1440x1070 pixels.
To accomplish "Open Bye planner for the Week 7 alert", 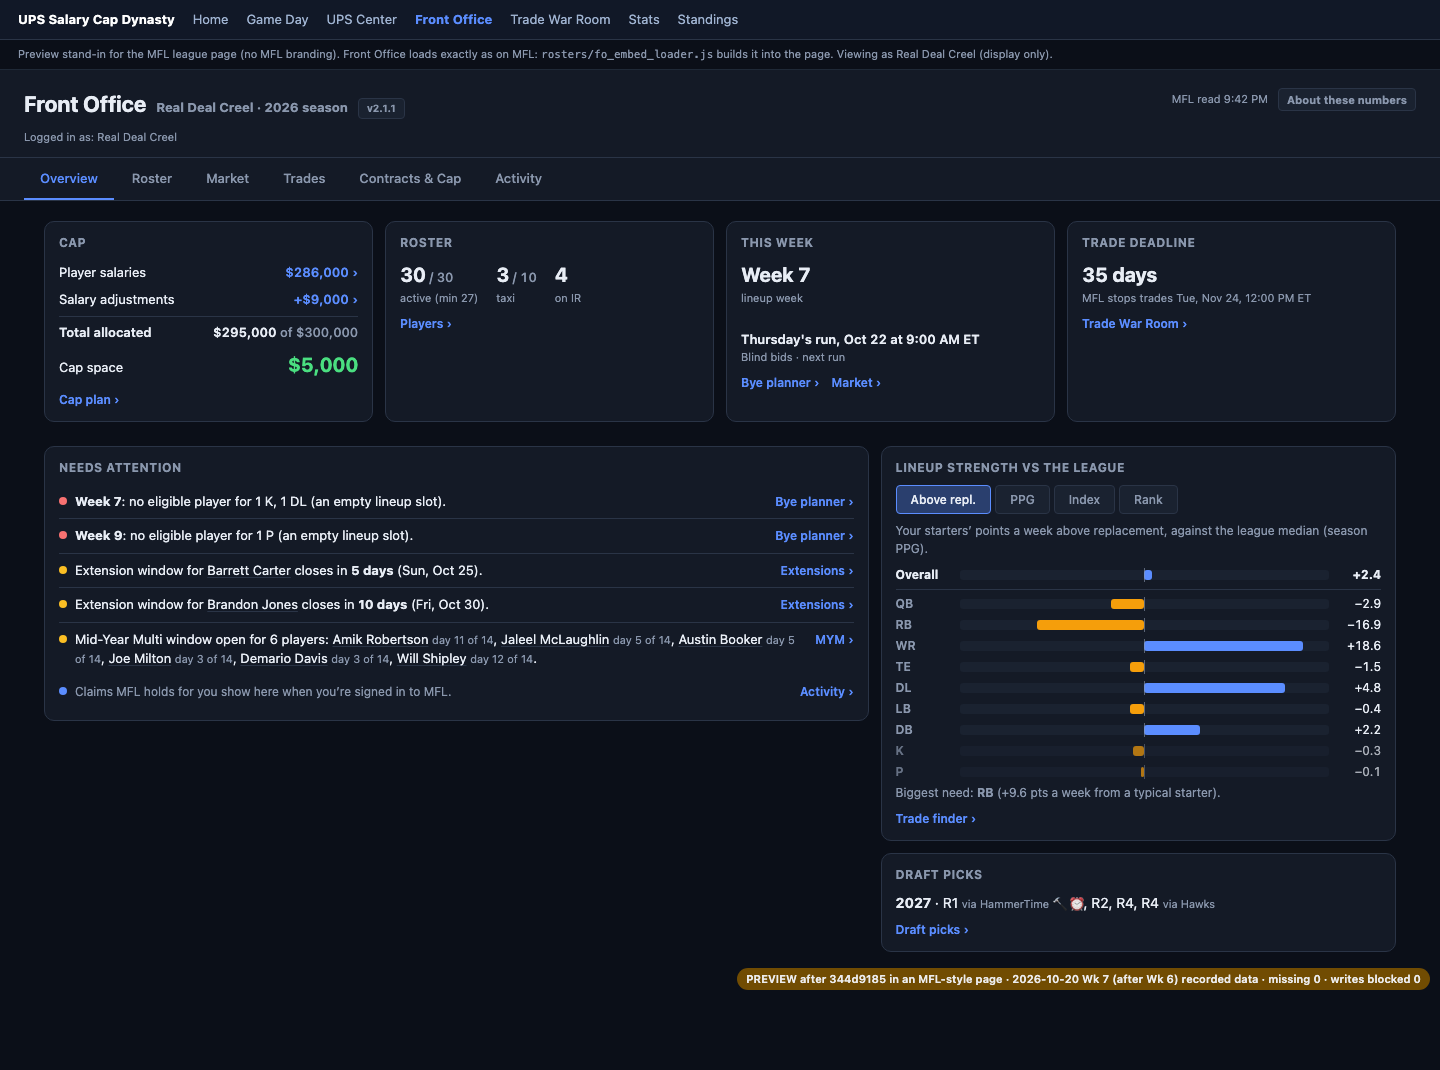I will [x=814, y=502].
